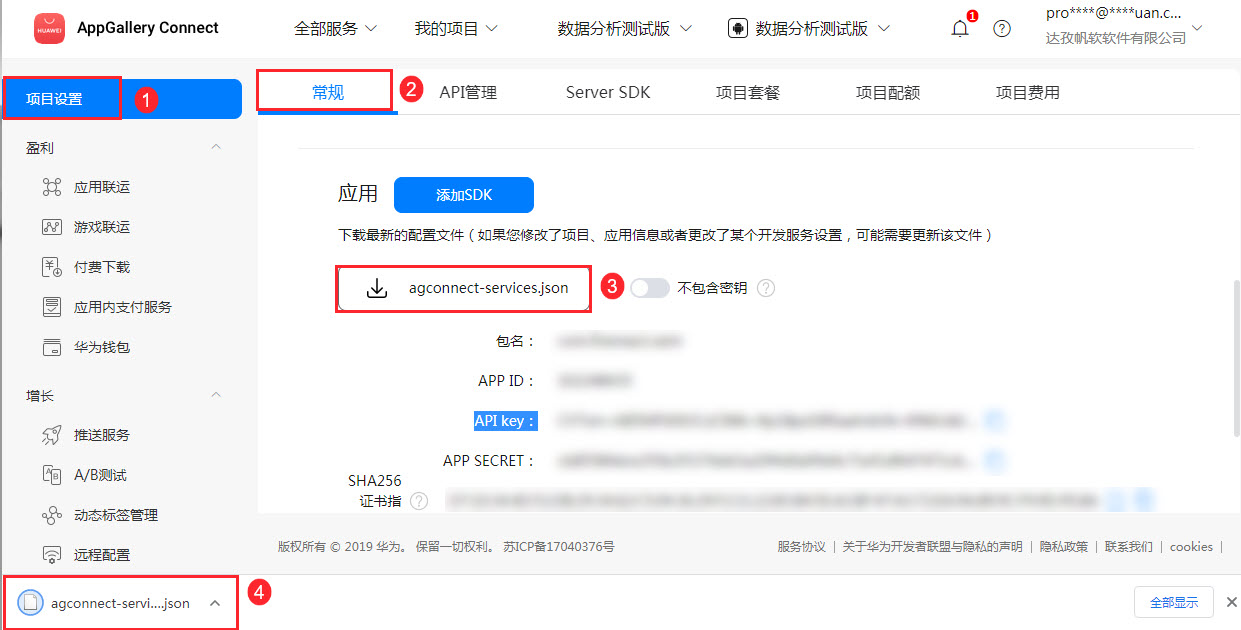The image size is (1241, 630).
Task: Toggle the 不包含密钥 switch
Action: tap(650, 288)
